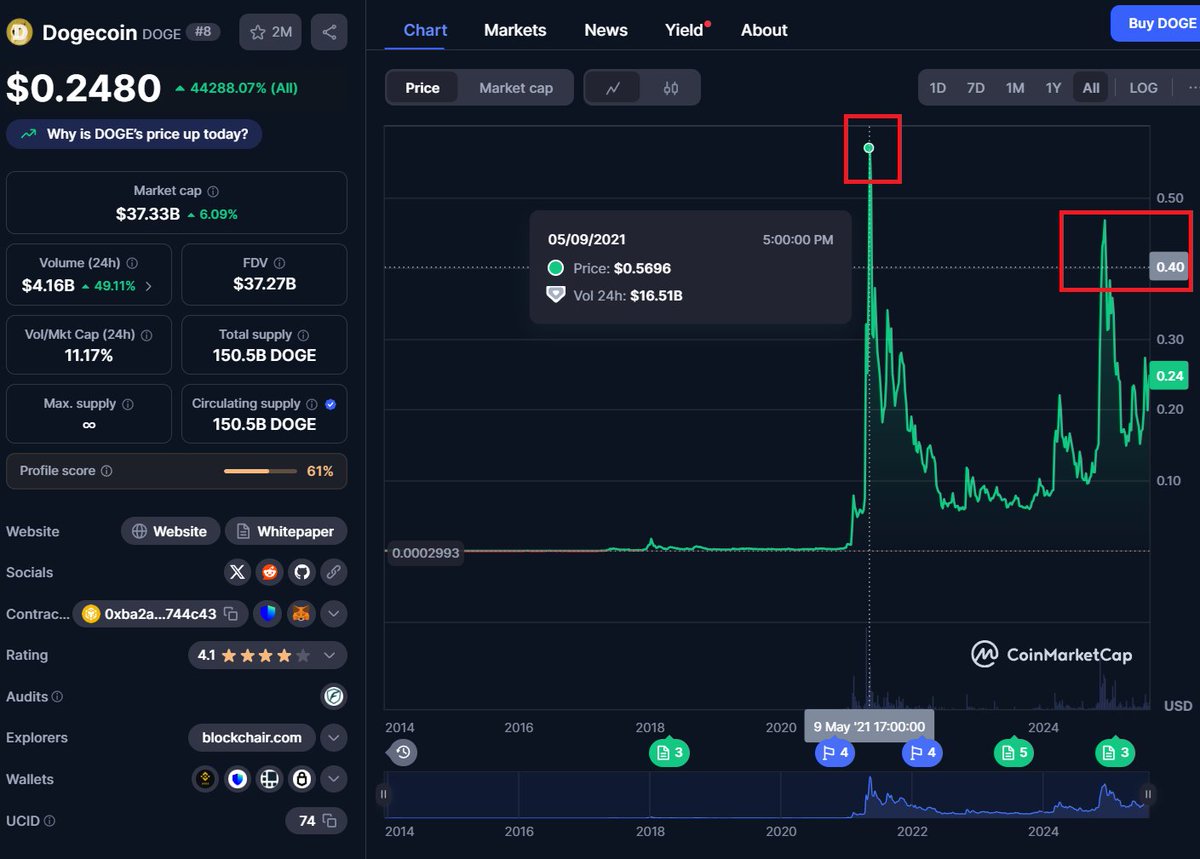Image resolution: width=1200 pixels, height=859 pixels.
Task: Open the Binance wallet icon
Action: (205, 779)
